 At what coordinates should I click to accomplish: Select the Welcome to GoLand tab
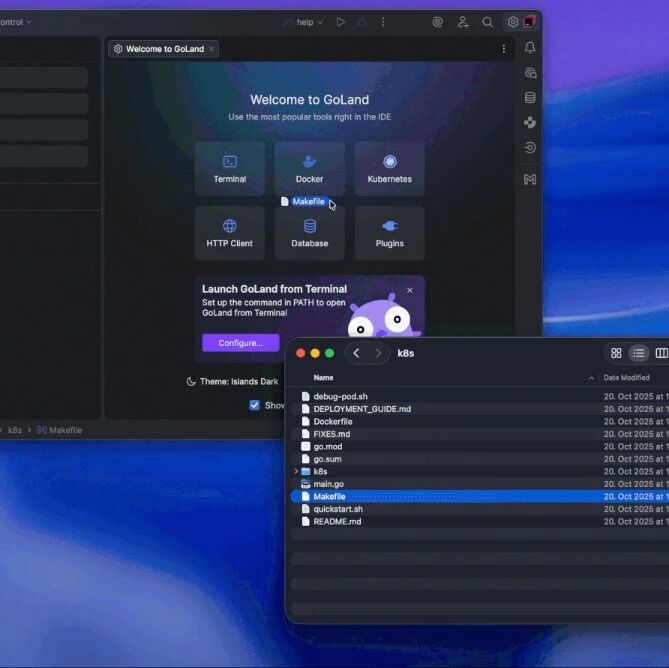(x=164, y=49)
